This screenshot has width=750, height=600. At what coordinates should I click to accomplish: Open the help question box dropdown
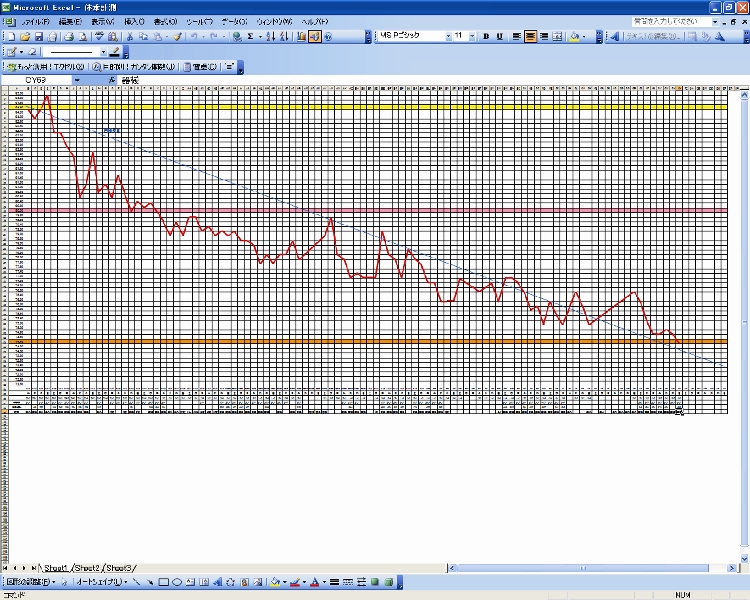coord(715,22)
